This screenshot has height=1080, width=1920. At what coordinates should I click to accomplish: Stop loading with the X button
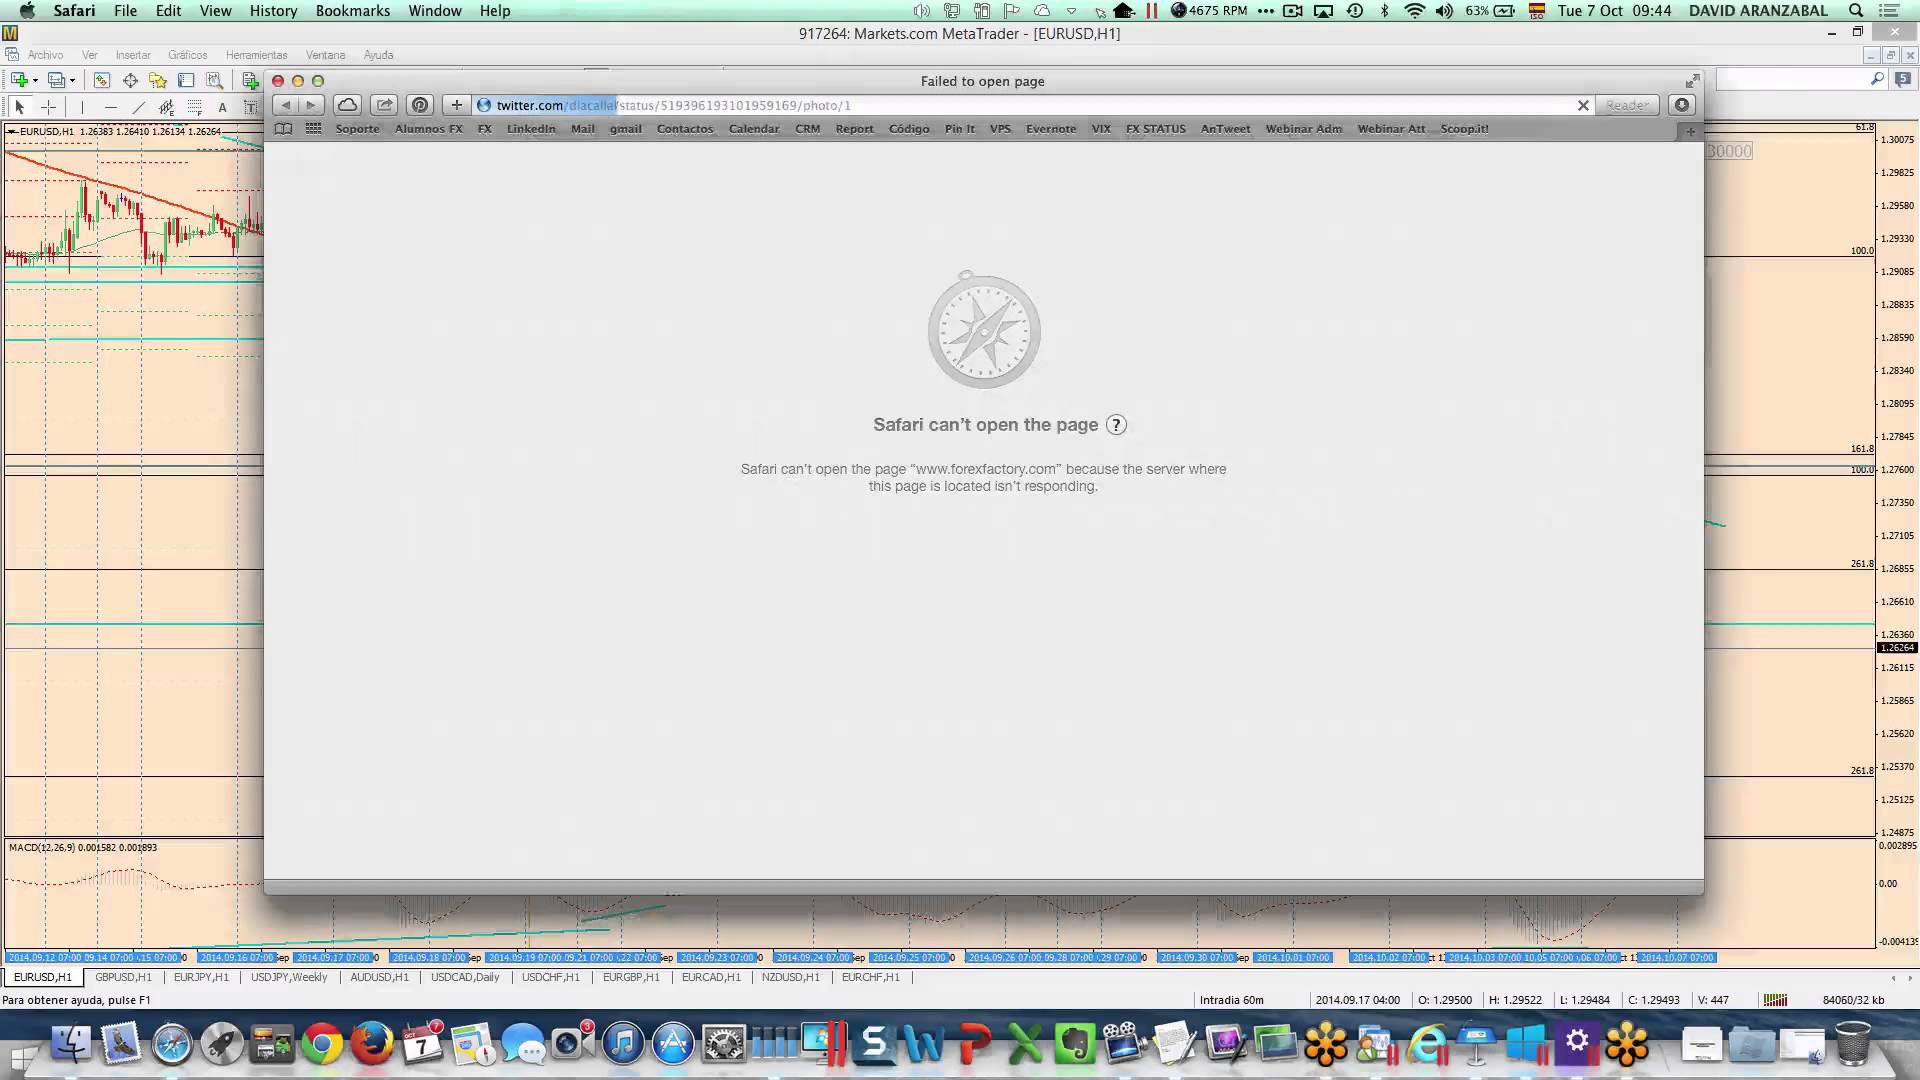click(x=1583, y=105)
